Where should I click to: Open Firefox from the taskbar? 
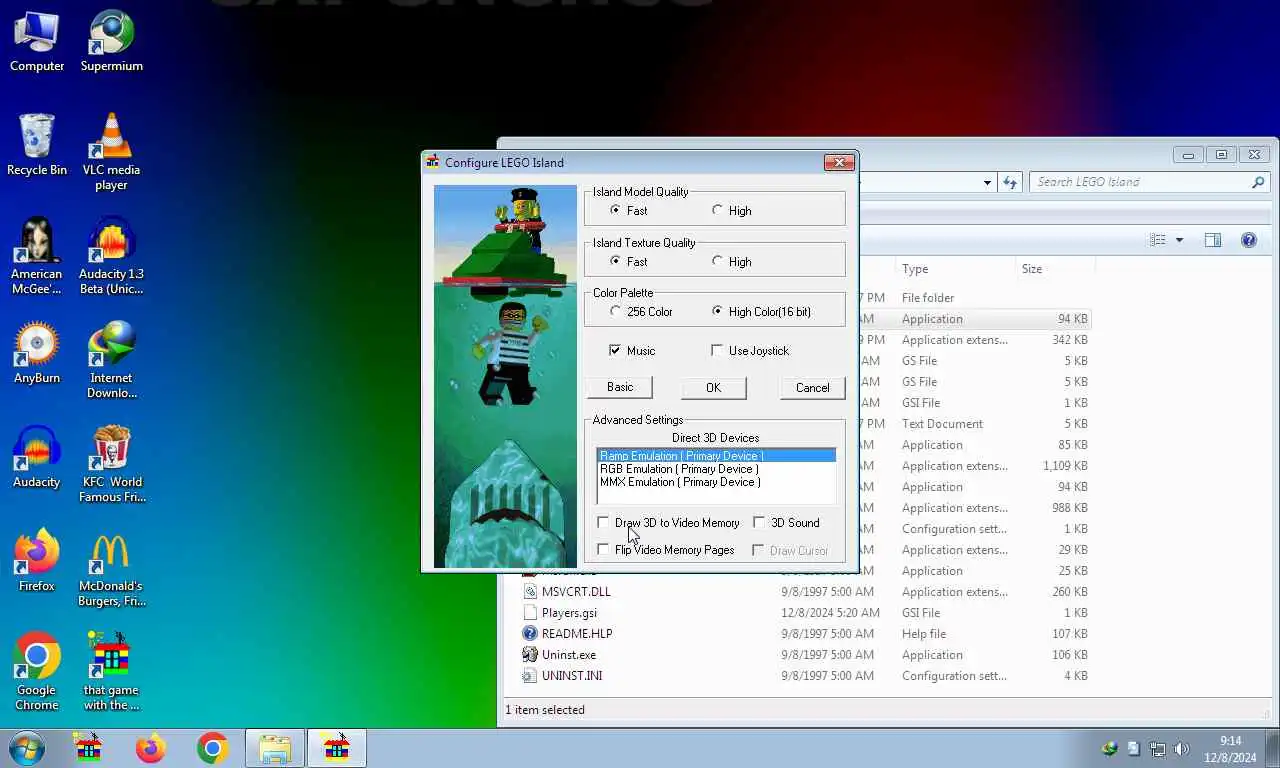(151, 748)
